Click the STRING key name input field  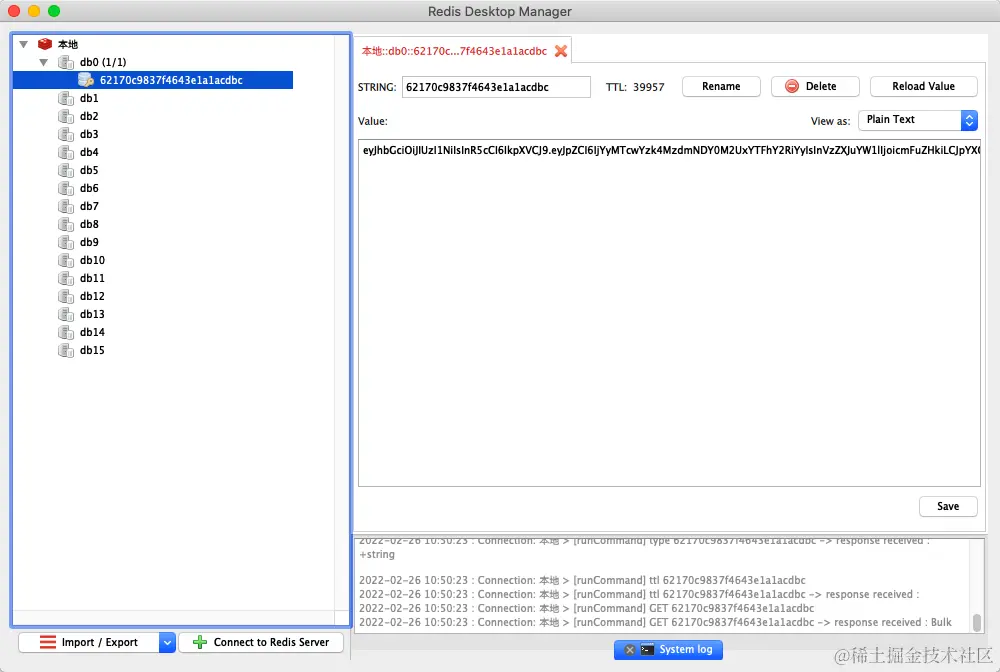(496, 87)
